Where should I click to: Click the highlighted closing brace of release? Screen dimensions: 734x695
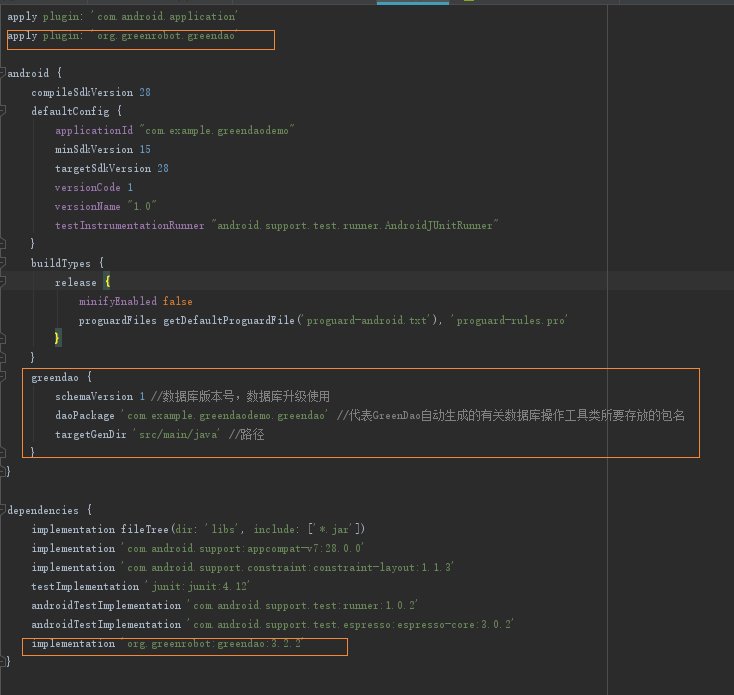click(57, 338)
